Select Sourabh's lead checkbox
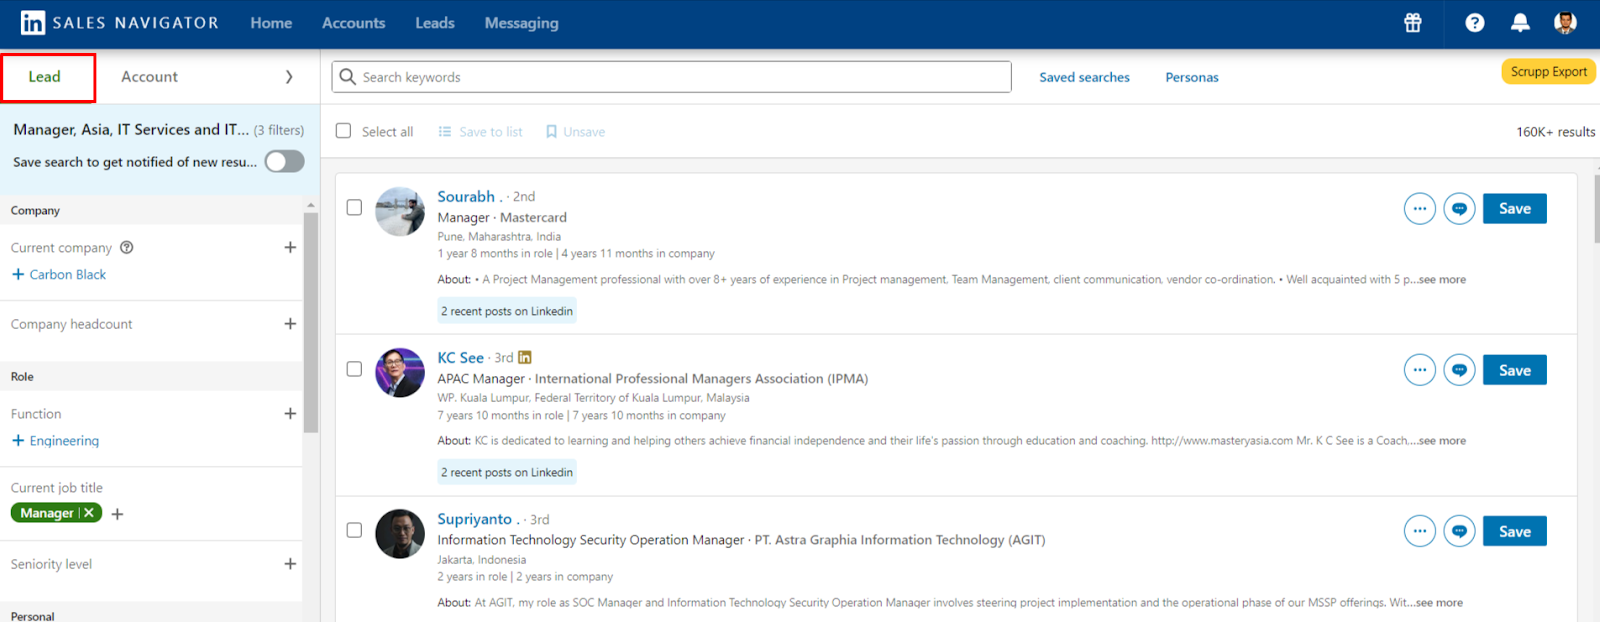The width and height of the screenshot is (1600, 622). click(354, 207)
